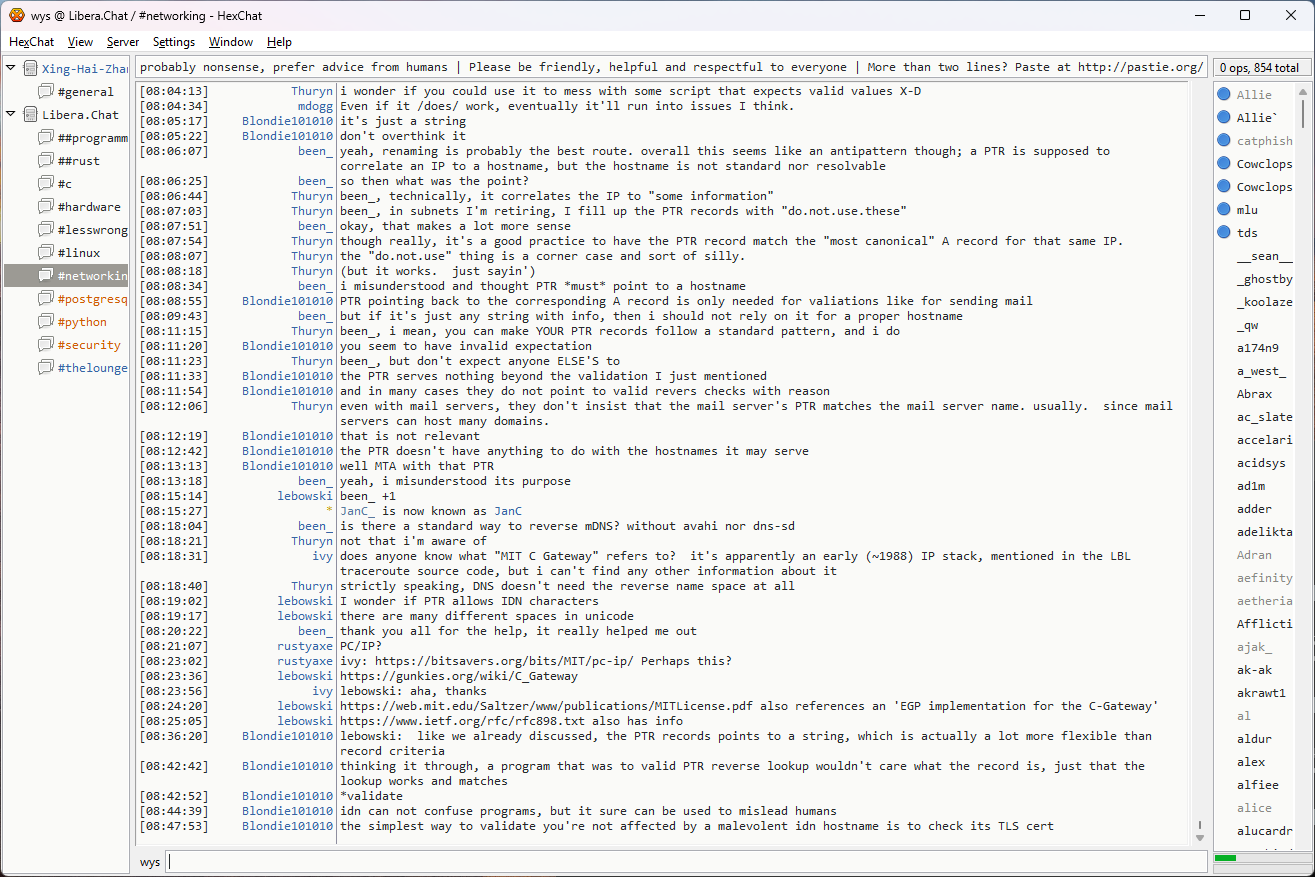Screen dimensions: 1315x877
Task: Click the HexChat app icon in title bar
Action: pyautogui.click(x=17, y=15)
